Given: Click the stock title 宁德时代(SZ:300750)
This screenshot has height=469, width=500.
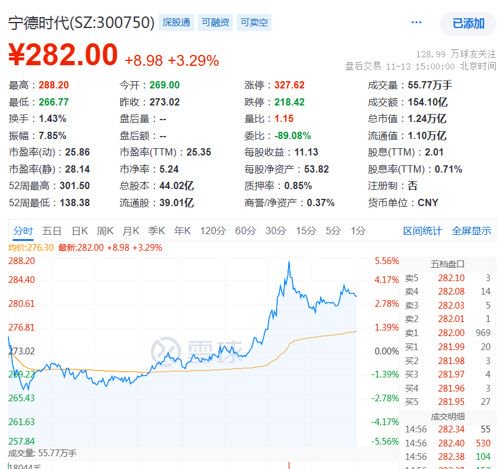Looking at the screenshot, I should pyautogui.click(x=81, y=23).
